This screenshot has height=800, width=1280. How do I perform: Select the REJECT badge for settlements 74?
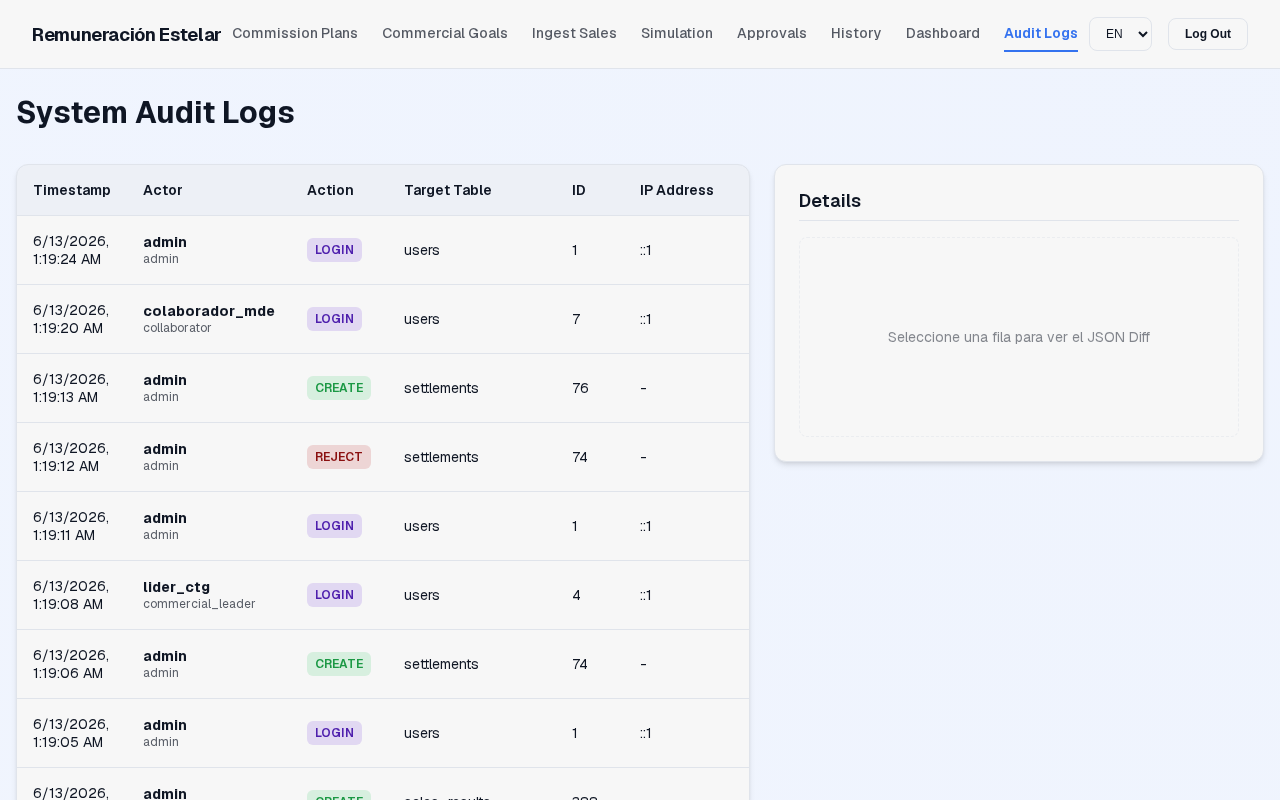click(339, 457)
